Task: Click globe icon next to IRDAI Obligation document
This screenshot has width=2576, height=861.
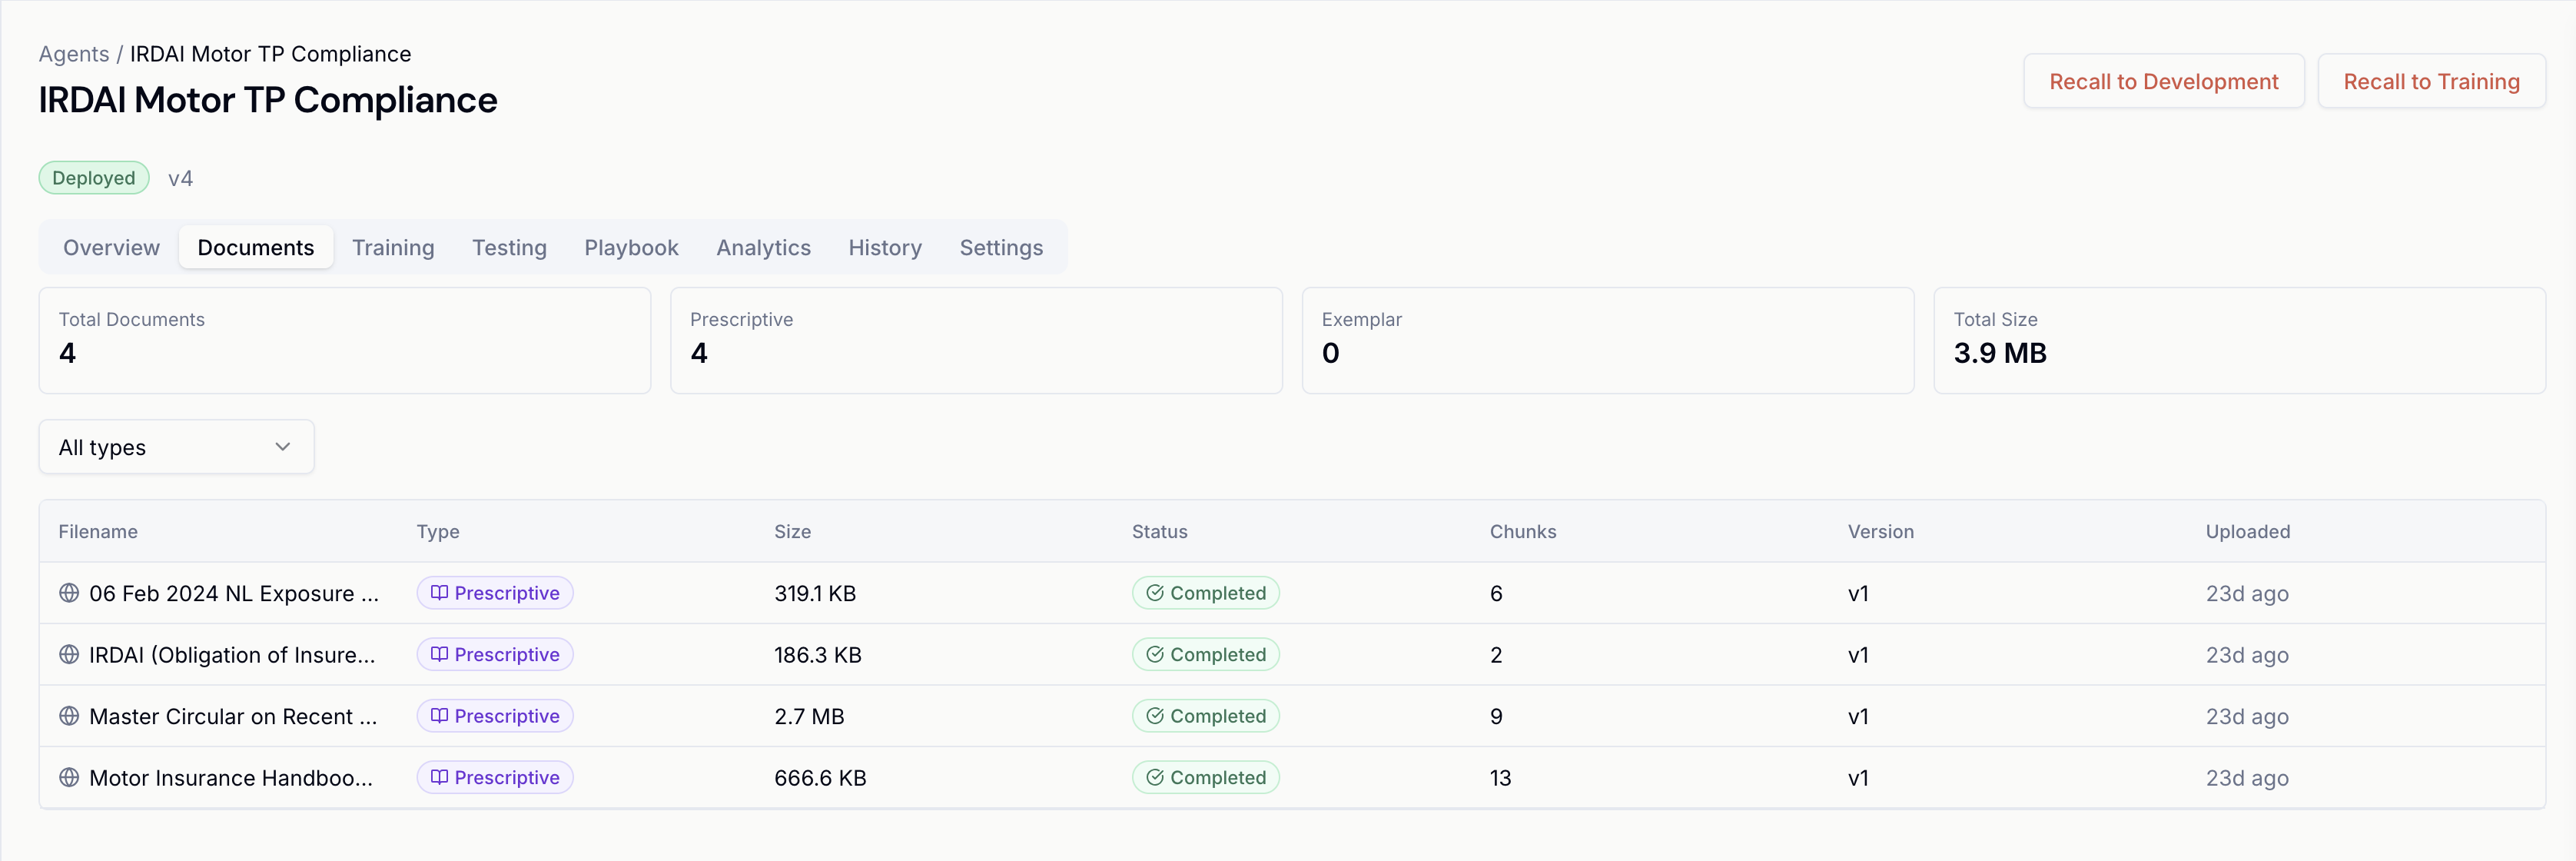Action: 69,655
